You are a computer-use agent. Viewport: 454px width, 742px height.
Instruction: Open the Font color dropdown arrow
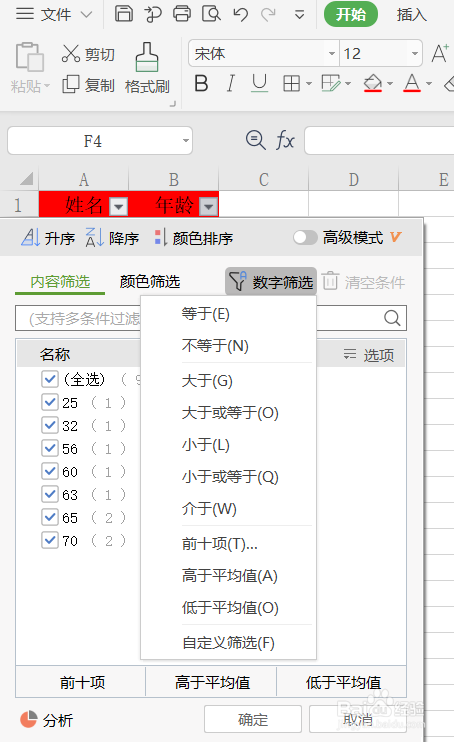[x=429, y=84]
